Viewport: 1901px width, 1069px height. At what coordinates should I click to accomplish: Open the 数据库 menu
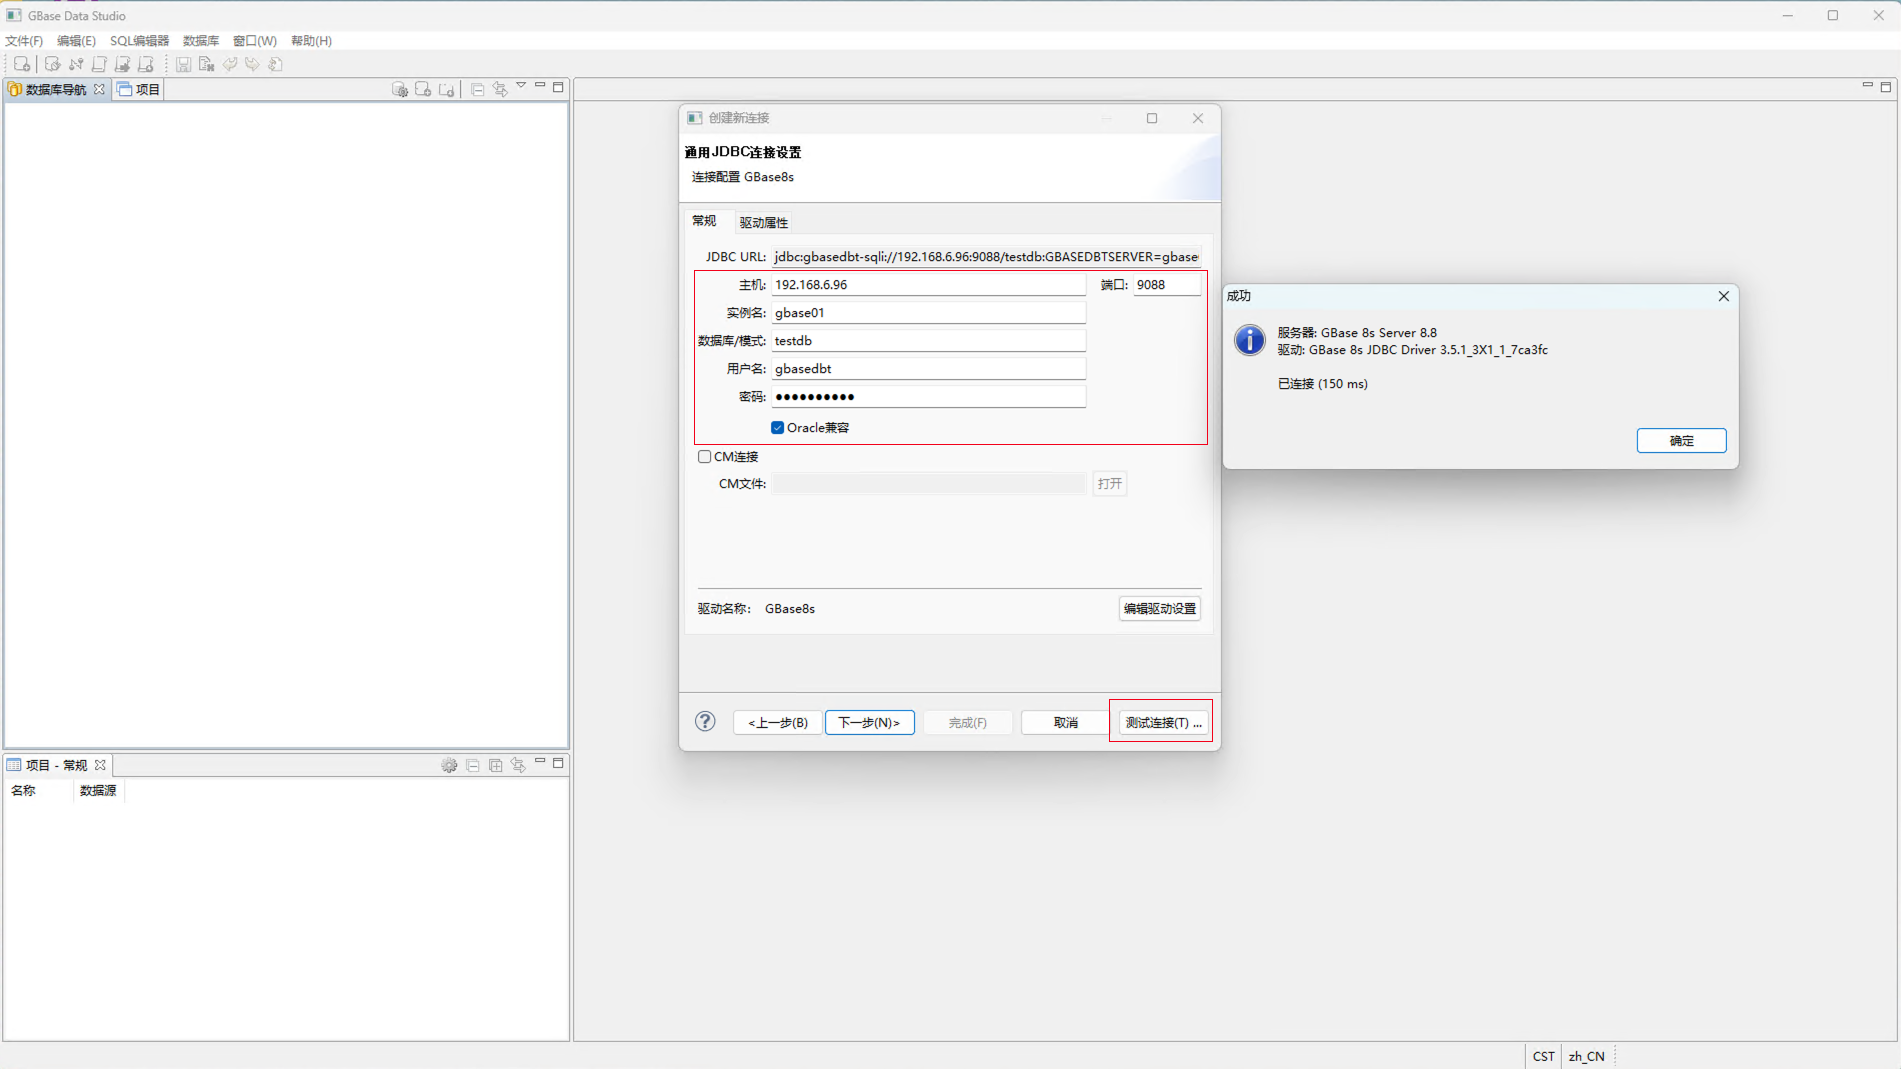(x=200, y=41)
